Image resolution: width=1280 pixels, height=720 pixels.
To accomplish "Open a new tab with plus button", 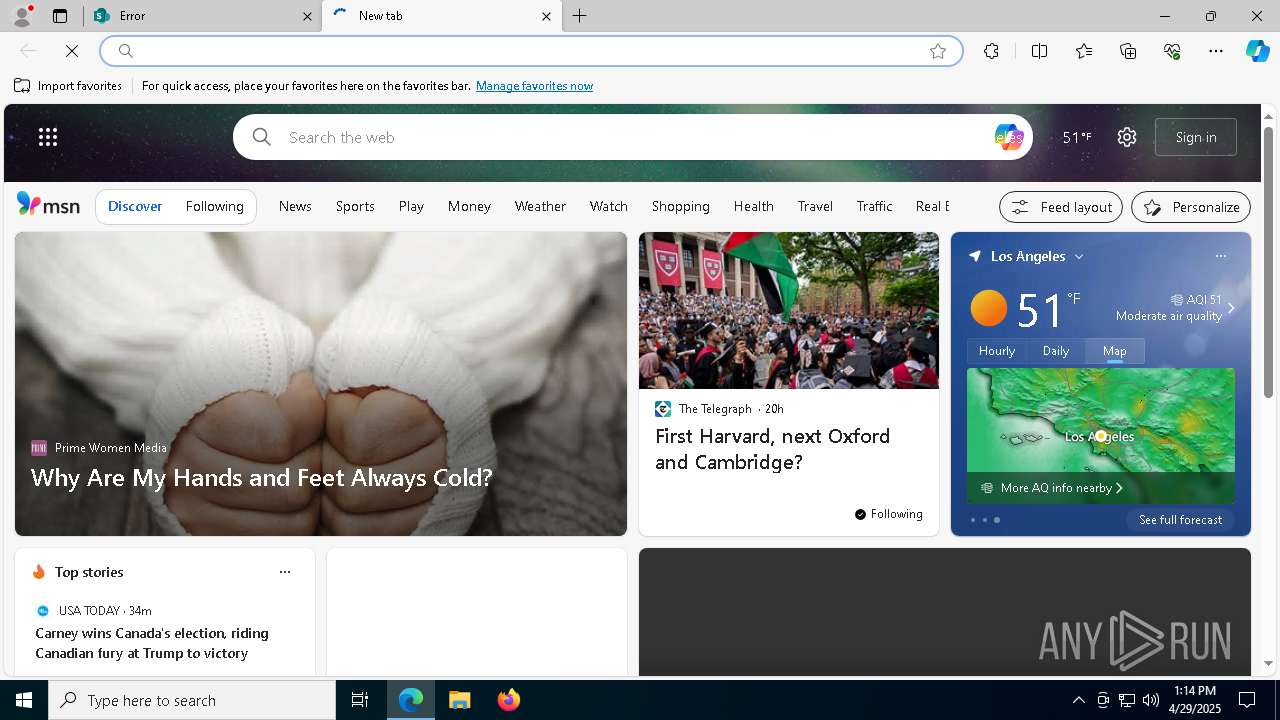I will click(x=580, y=16).
